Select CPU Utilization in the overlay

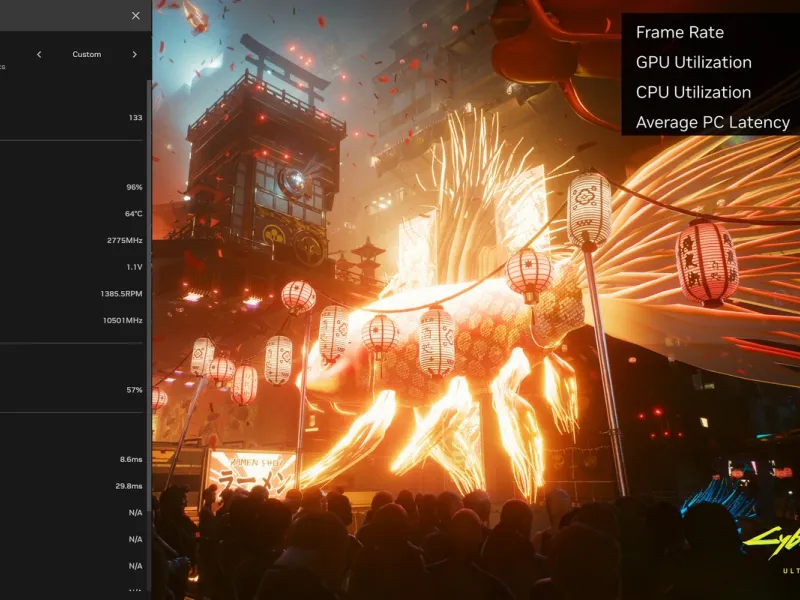(x=693, y=92)
